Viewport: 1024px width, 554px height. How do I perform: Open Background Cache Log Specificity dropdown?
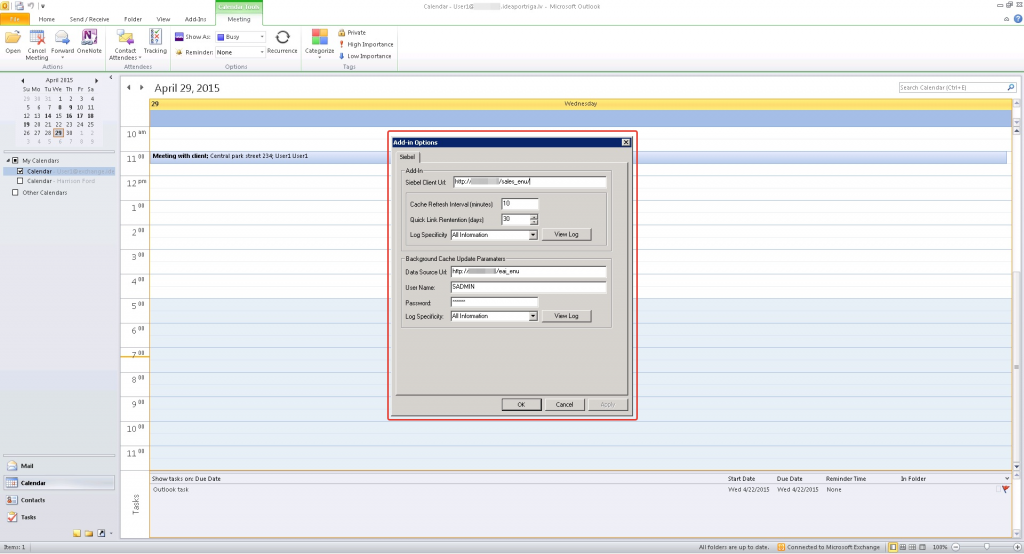533,316
